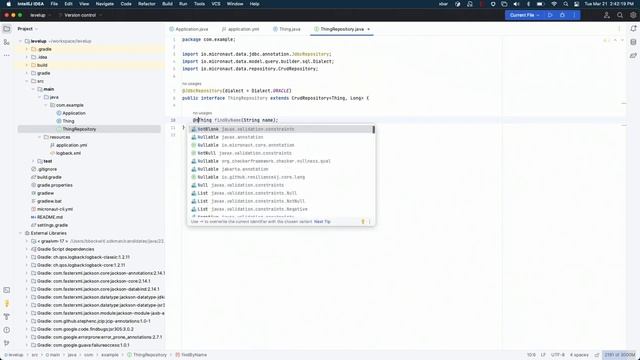Open macOS Control Center icon

(x=576, y=4)
